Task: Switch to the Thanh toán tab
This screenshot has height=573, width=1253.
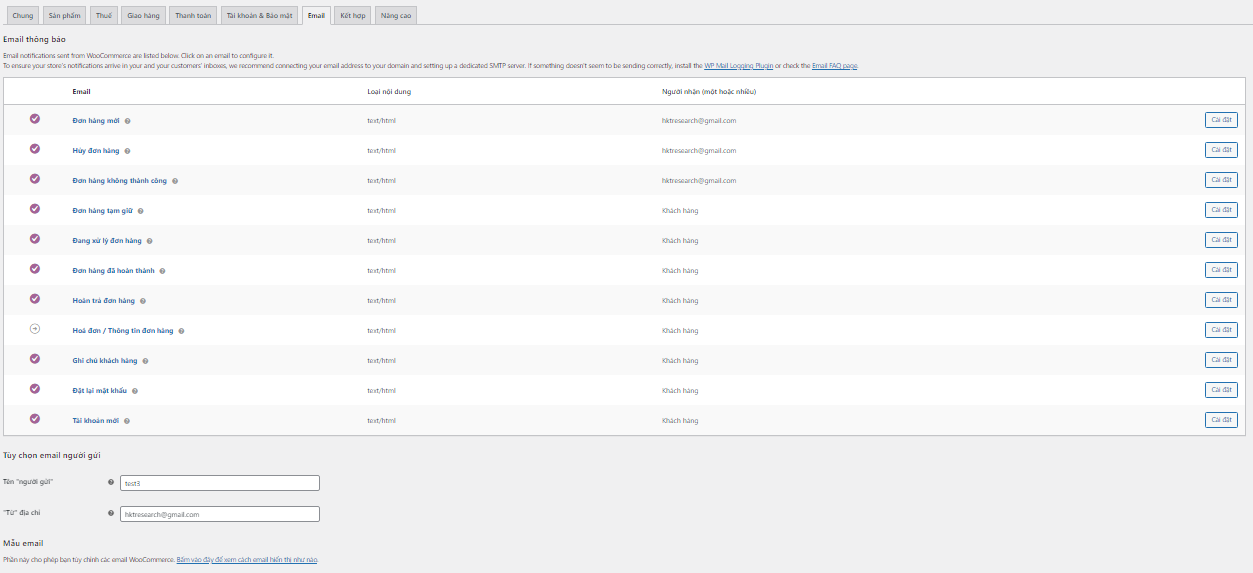Action: pyautogui.click(x=193, y=16)
